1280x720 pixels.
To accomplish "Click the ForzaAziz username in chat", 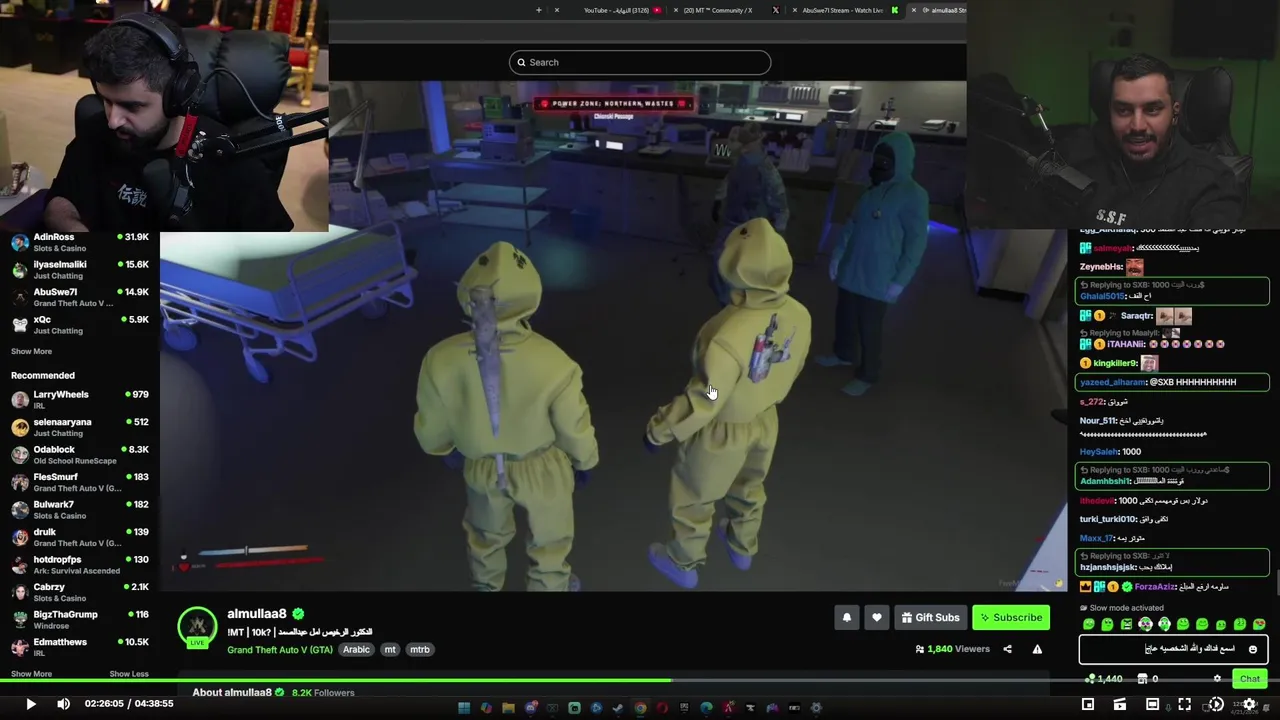I will (x=1155, y=587).
